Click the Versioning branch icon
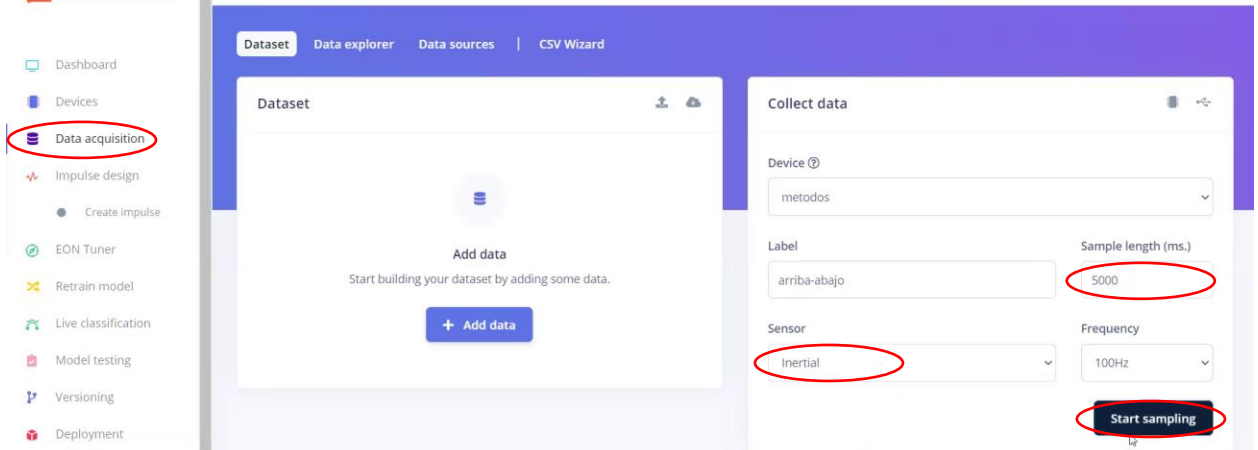The image size is (1258, 450). (33, 398)
